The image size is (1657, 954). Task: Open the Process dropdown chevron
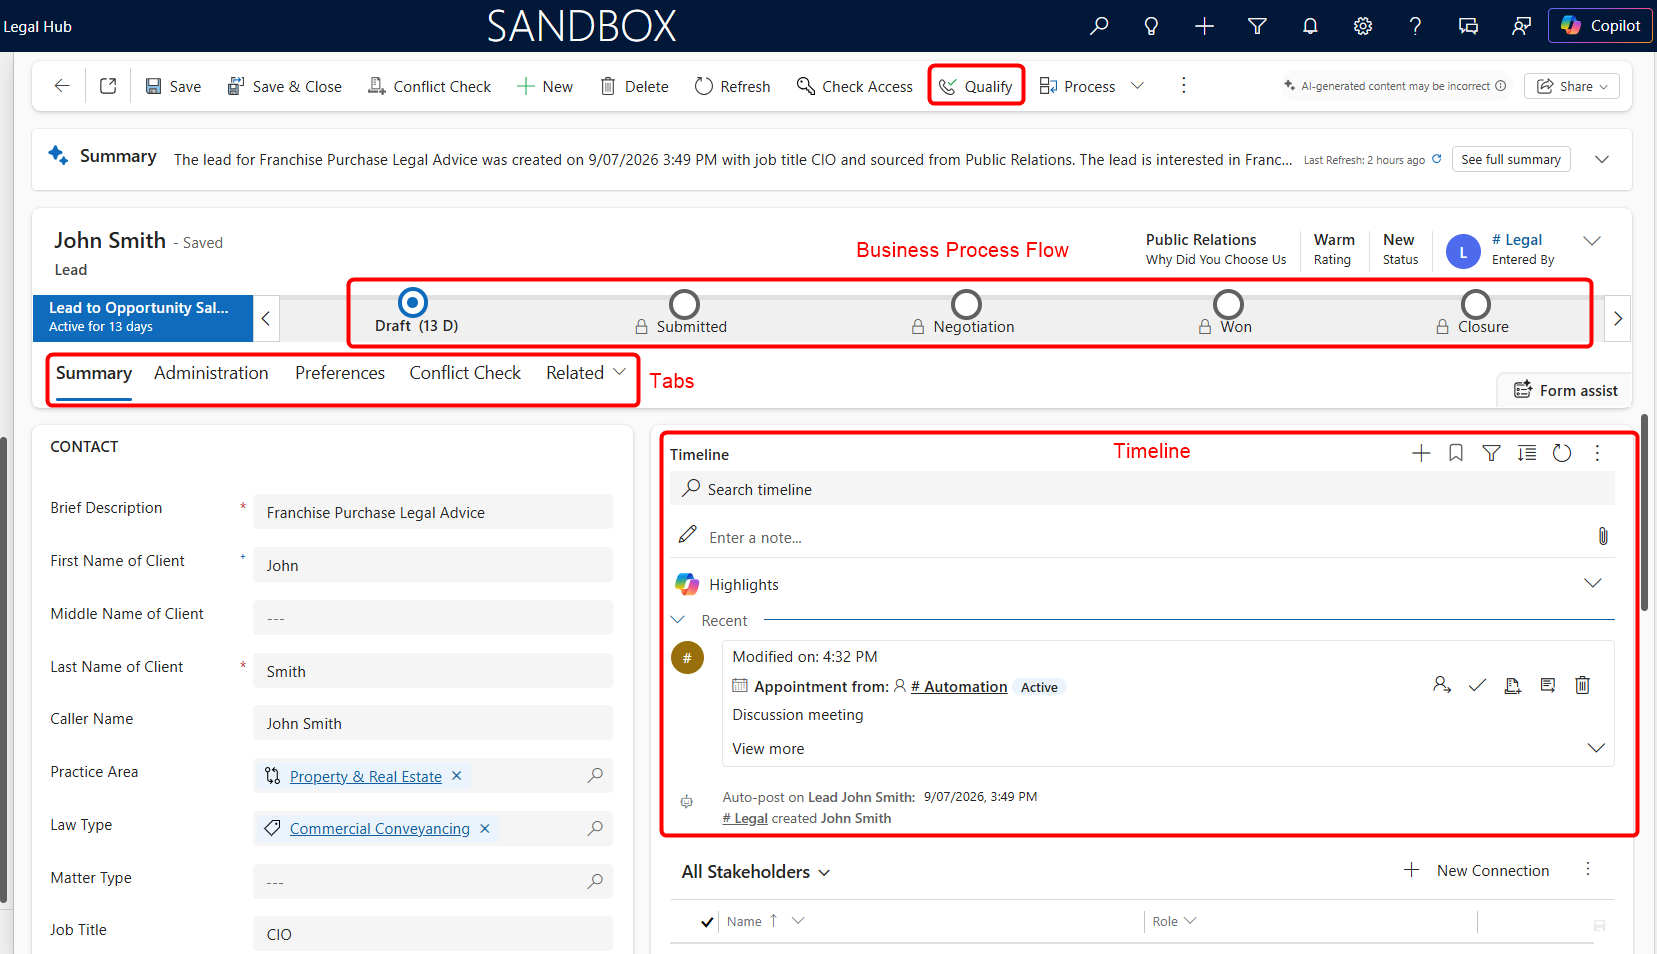1137,86
